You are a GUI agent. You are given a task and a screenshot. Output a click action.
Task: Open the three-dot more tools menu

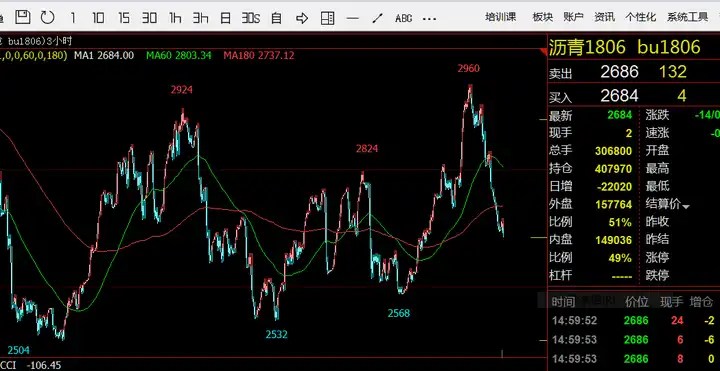coord(429,19)
